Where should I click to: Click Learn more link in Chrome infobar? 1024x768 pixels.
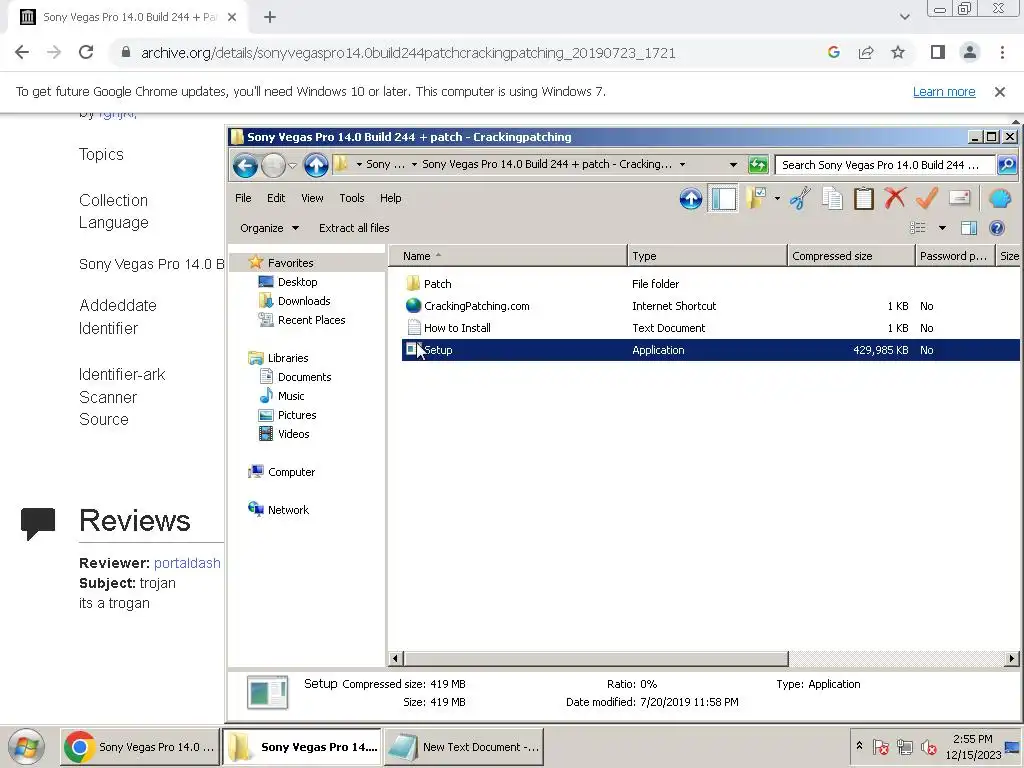[944, 91]
